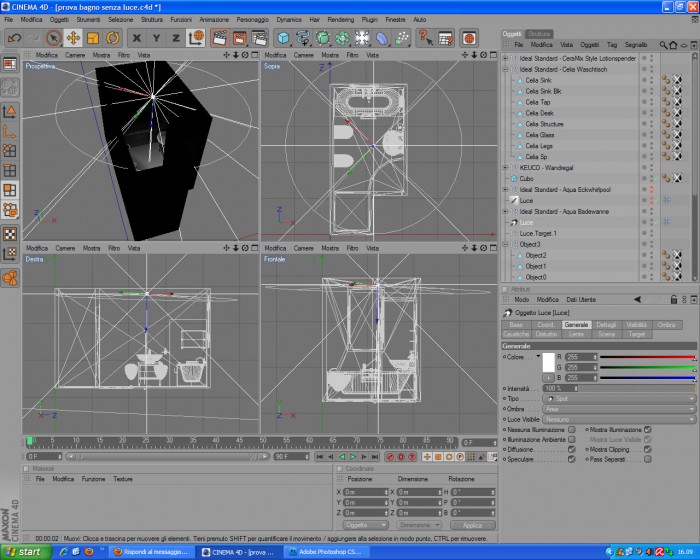Uncheck the Diffusione checkbox
This screenshot has height=560, width=700.
(571, 449)
